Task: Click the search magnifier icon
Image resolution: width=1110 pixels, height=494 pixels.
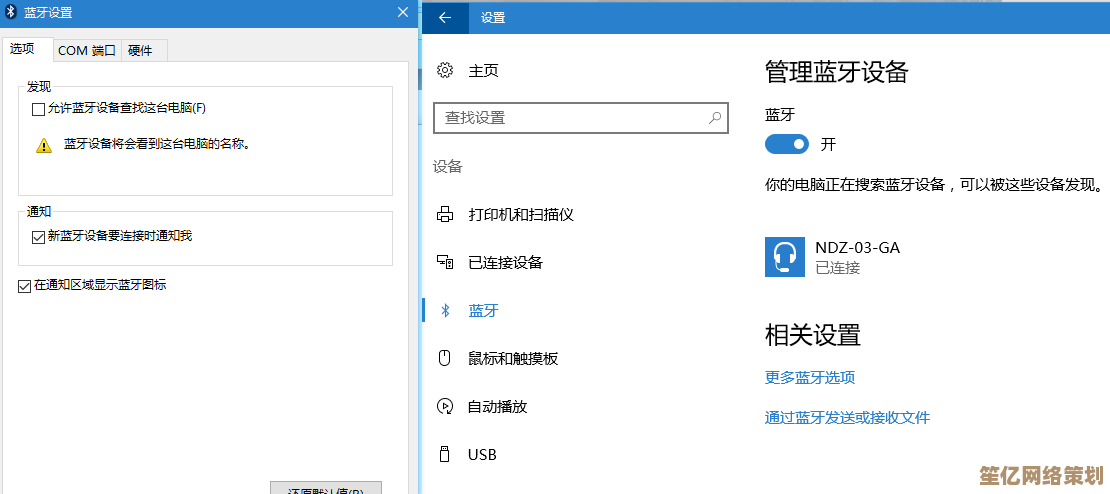Action: point(715,118)
